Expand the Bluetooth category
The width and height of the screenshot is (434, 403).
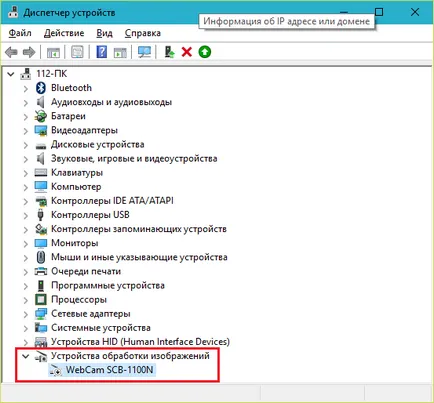26,88
